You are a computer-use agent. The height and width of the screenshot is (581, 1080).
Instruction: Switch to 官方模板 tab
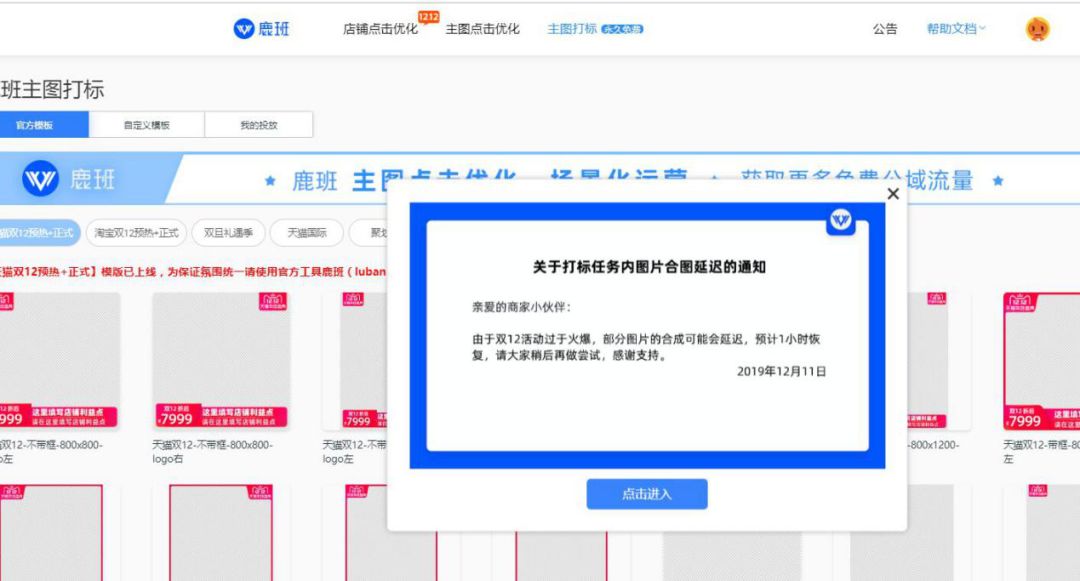click(x=44, y=125)
